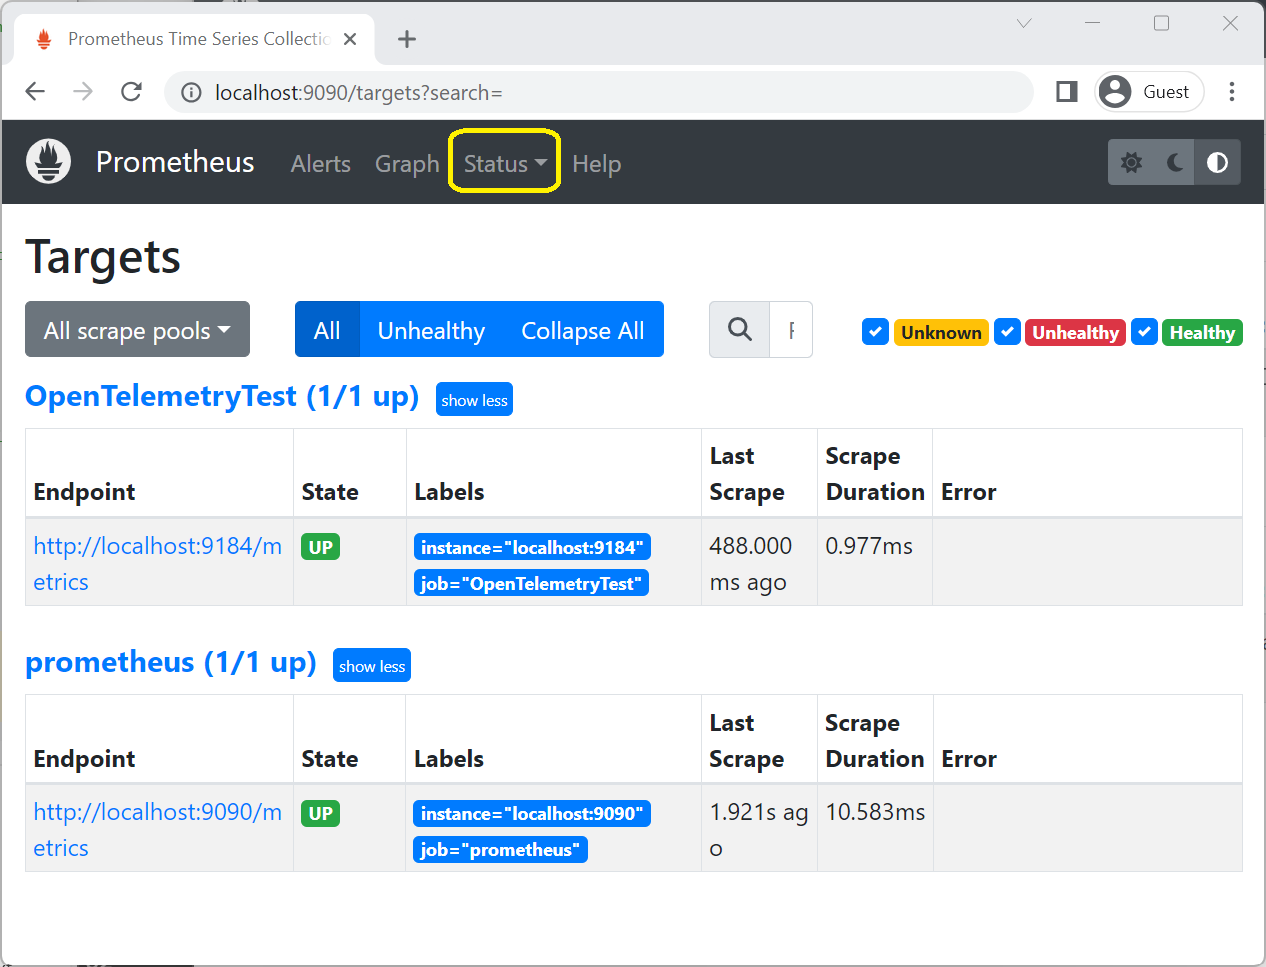The image size is (1266, 967).
Task: Open the localhost:9090 metrics endpoint link
Action: tap(158, 830)
